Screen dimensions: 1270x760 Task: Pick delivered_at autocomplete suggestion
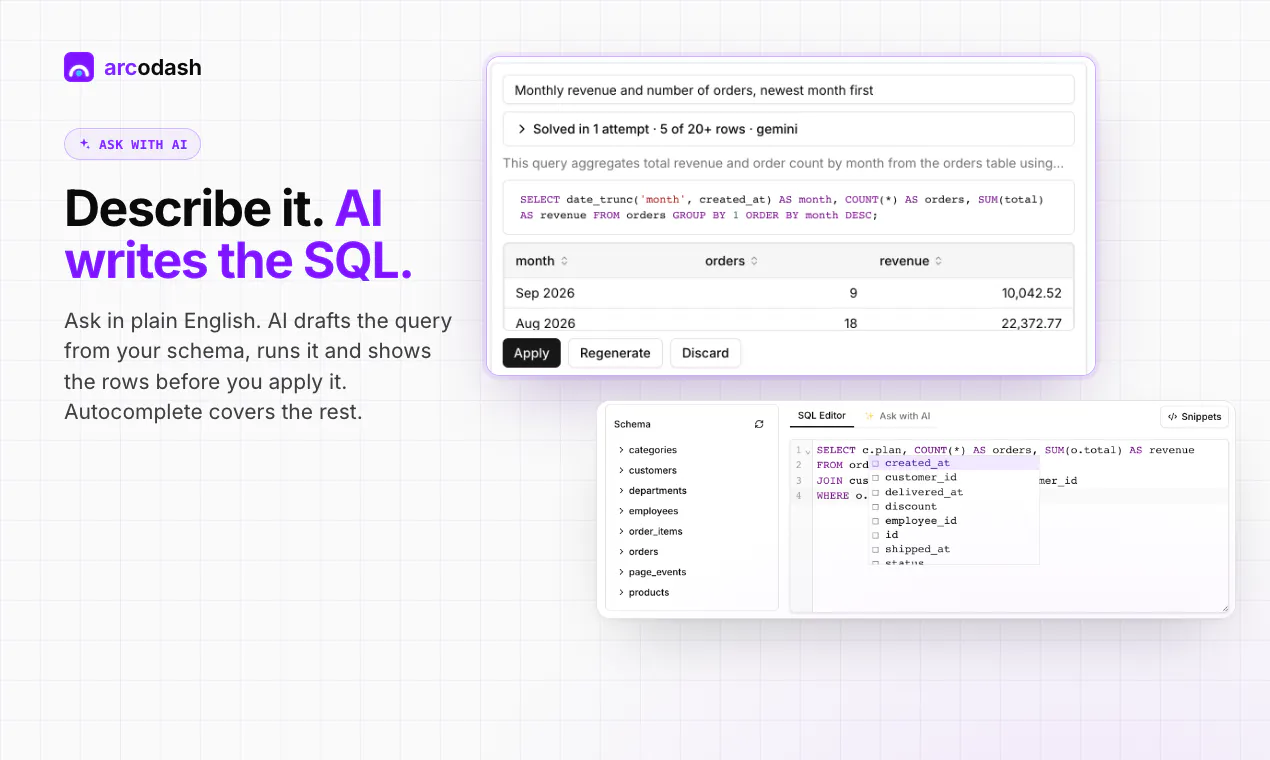click(954, 492)
